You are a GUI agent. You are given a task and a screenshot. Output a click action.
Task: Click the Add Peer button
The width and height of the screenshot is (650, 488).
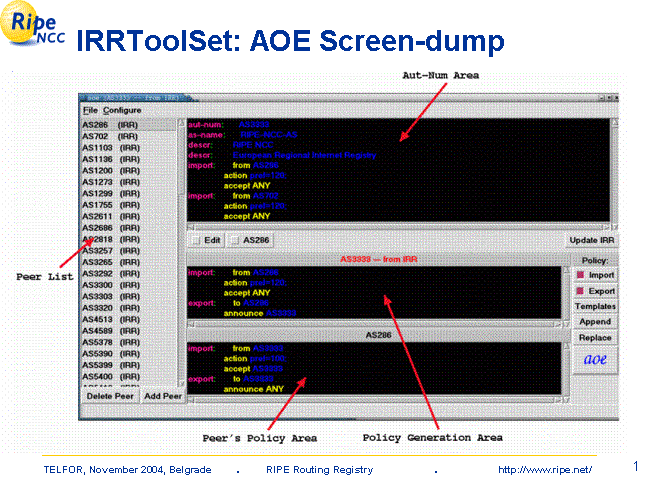click(161, 396)
